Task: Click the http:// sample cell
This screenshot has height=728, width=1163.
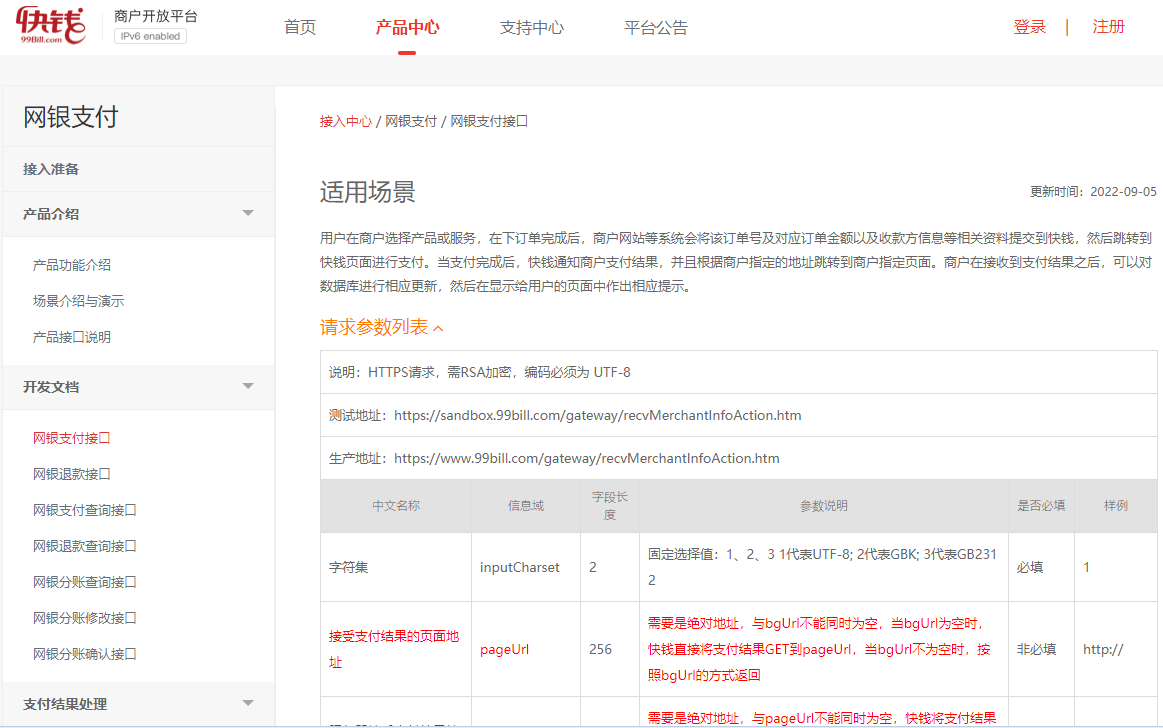Action: (1116, 649)
